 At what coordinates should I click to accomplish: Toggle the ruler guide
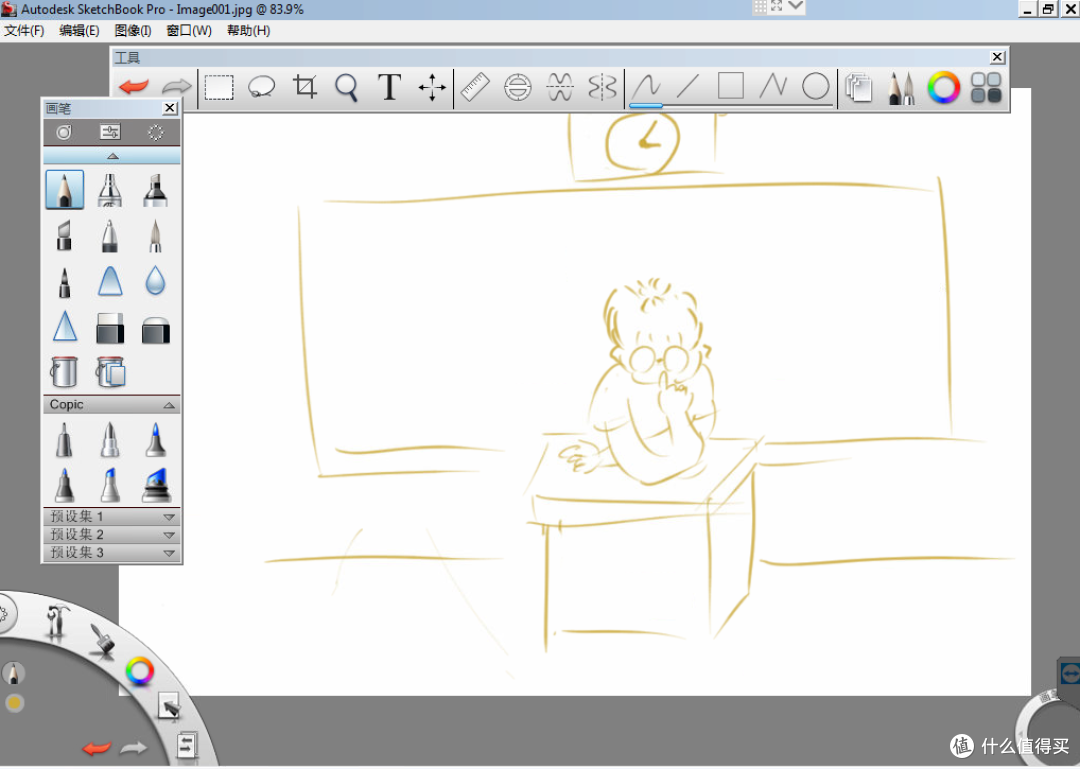click(475, 88)
